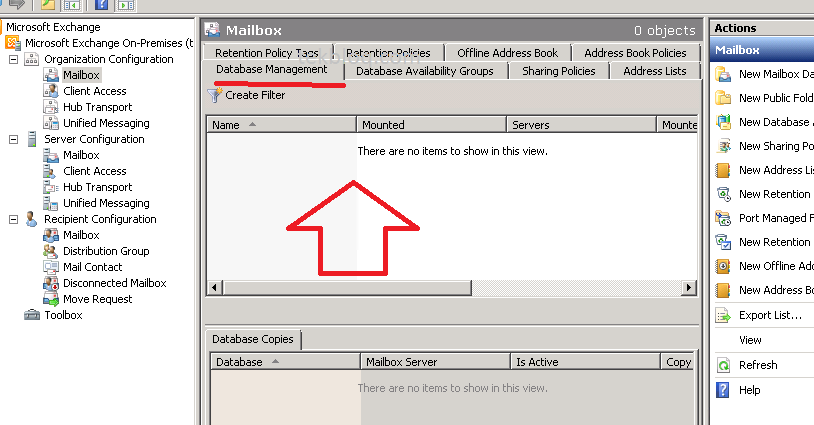
Task: Sort by the Mailbox Server column header
Action: pos(435,362)
